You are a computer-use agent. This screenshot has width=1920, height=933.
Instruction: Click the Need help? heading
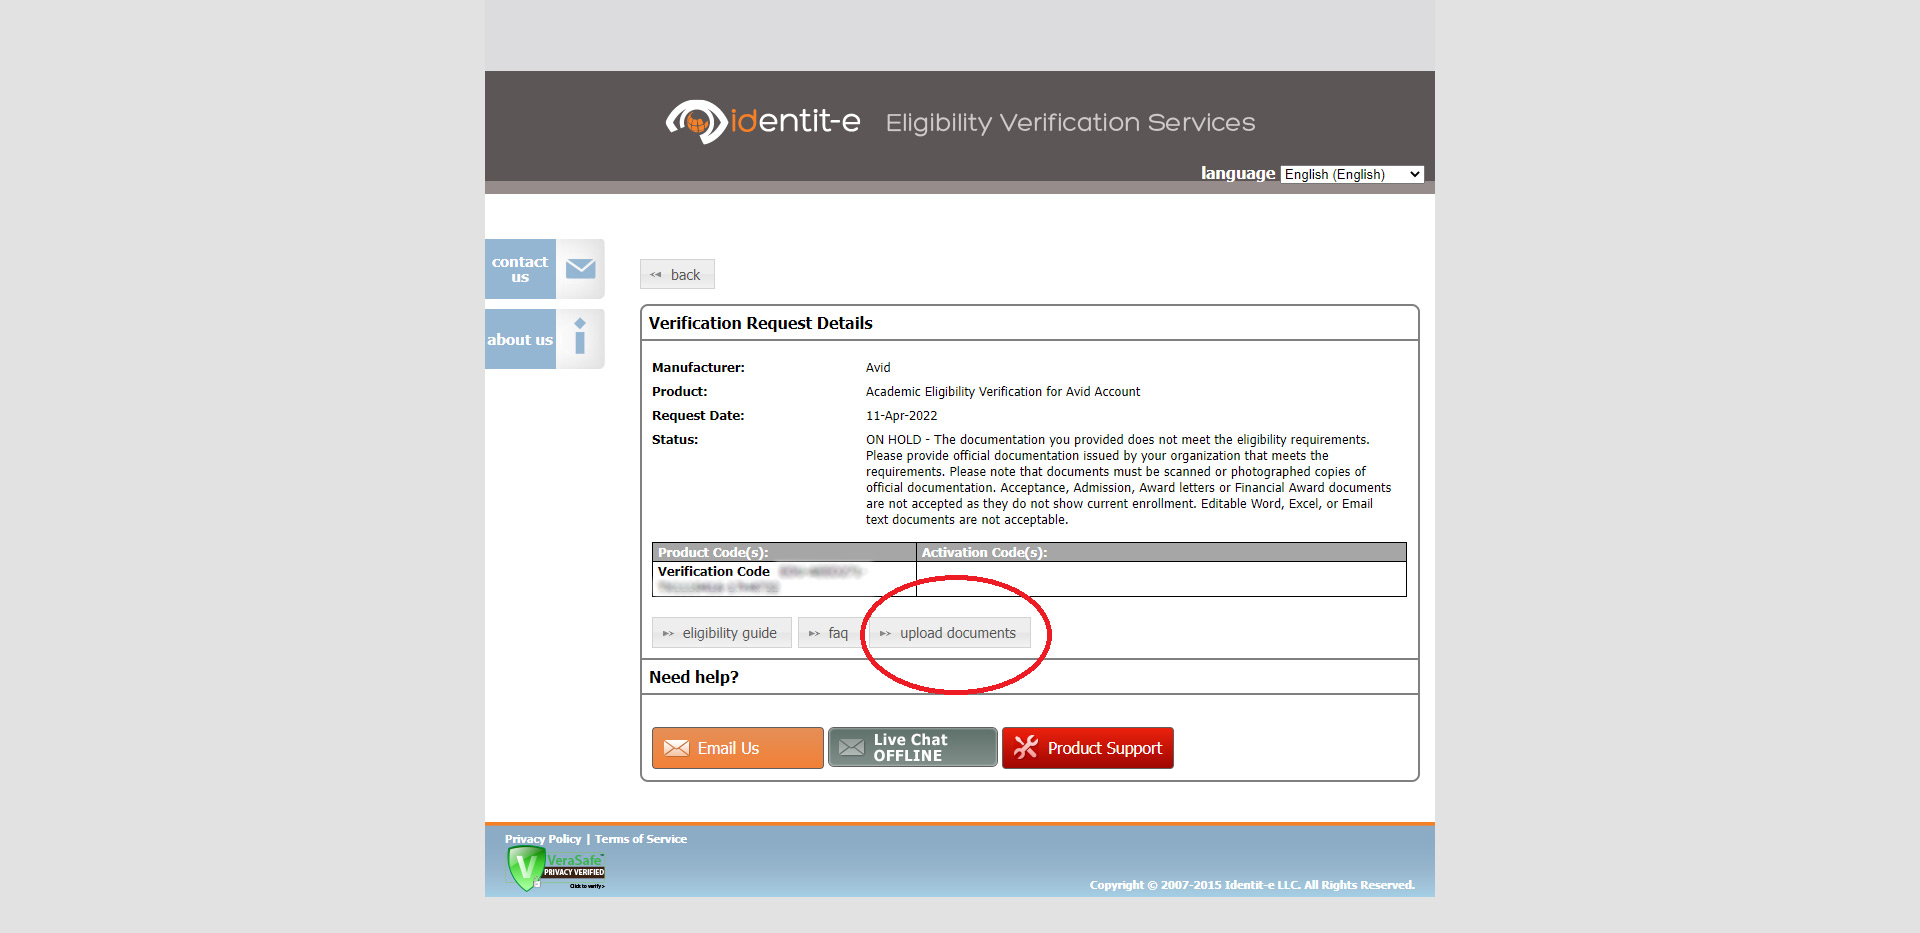tap(694, 677)
